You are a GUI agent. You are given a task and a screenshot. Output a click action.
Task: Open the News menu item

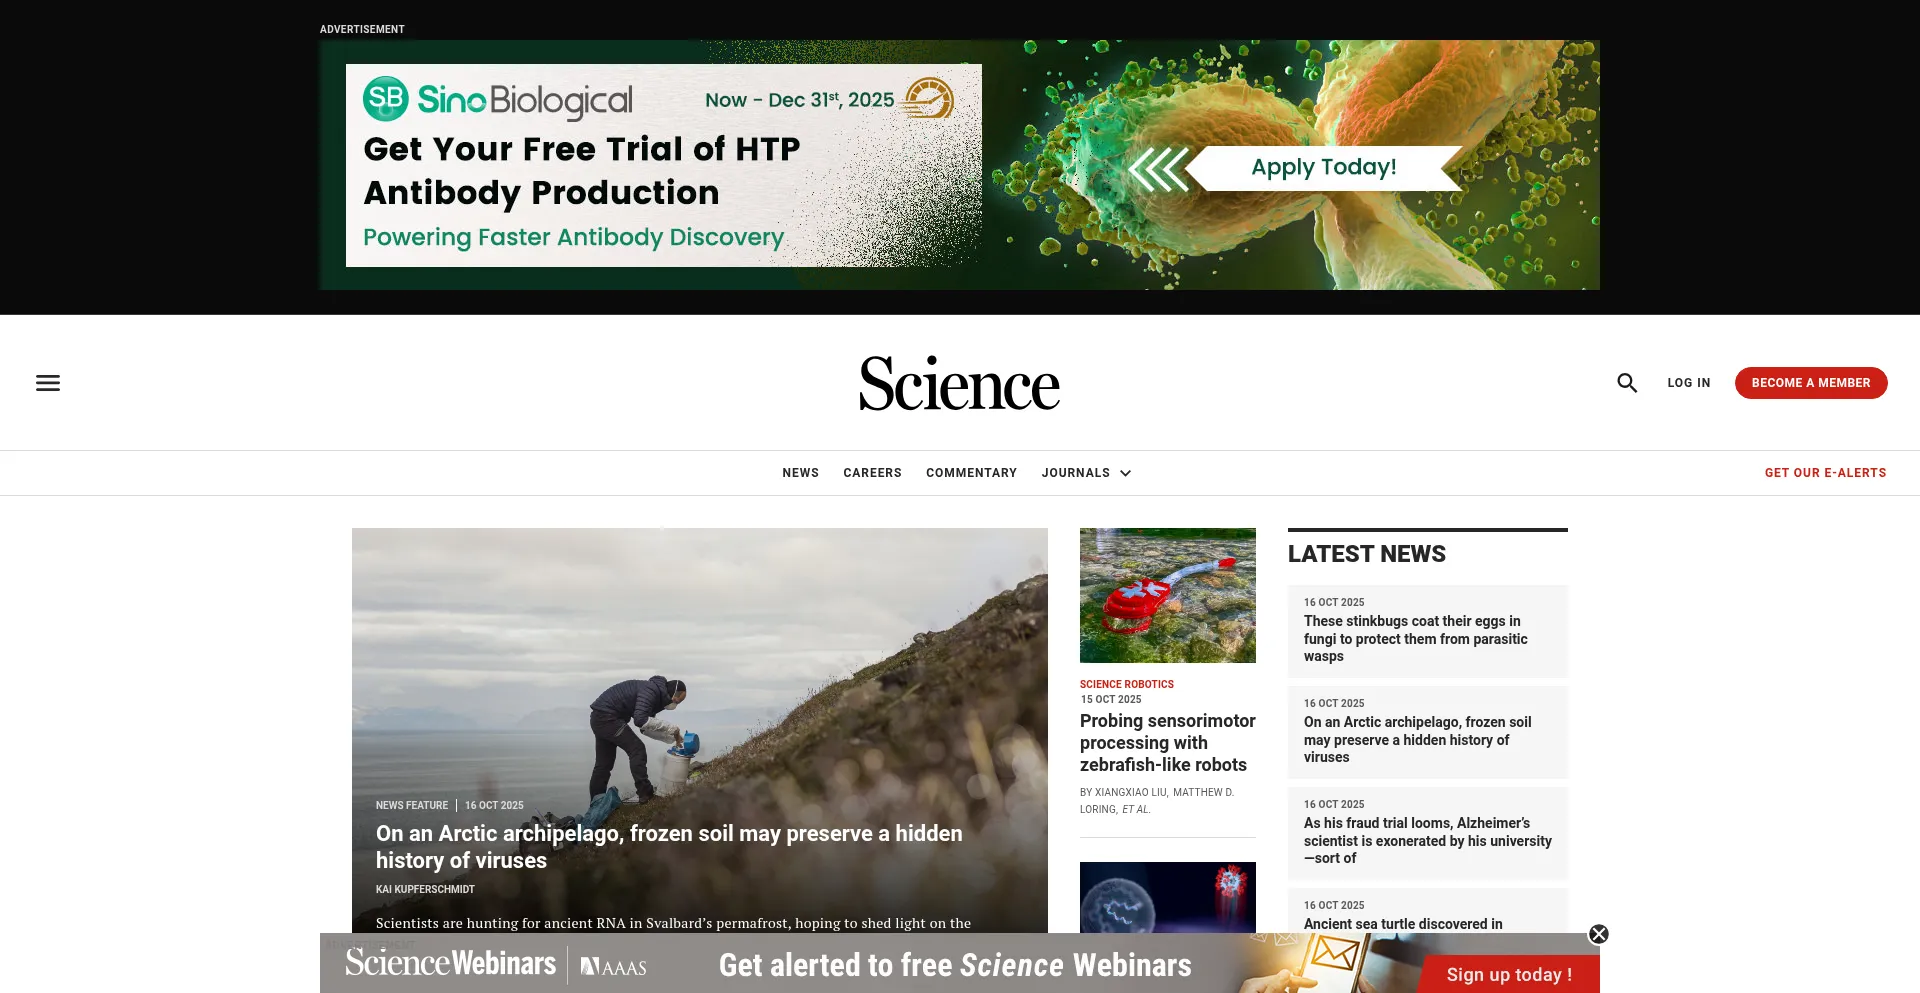coord(800,473)
